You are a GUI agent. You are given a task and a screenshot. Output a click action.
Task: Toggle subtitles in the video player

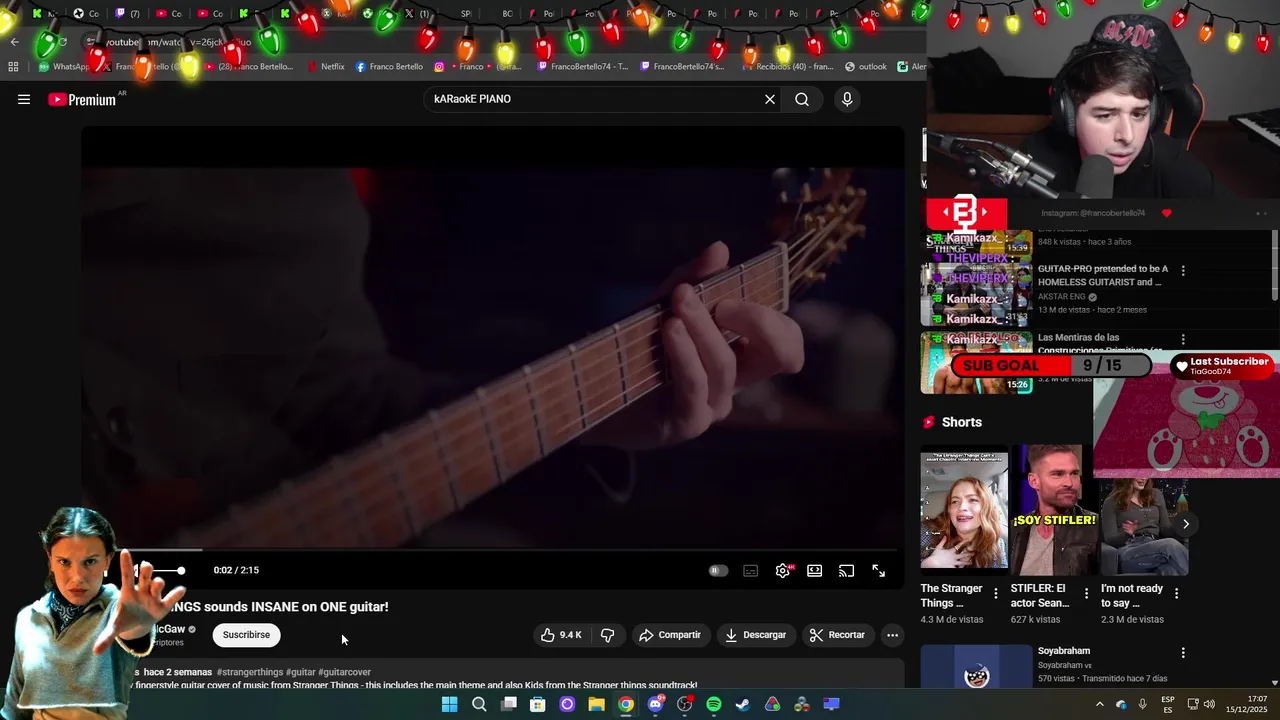pyautogui.click(x=751, y=570)
